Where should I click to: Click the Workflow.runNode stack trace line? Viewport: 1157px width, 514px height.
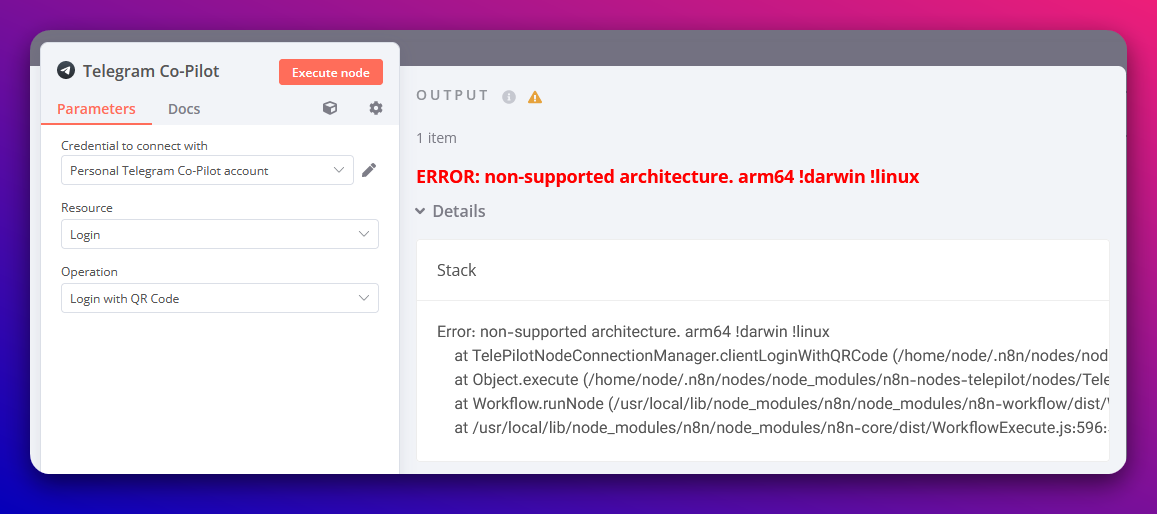coord(780,404)
